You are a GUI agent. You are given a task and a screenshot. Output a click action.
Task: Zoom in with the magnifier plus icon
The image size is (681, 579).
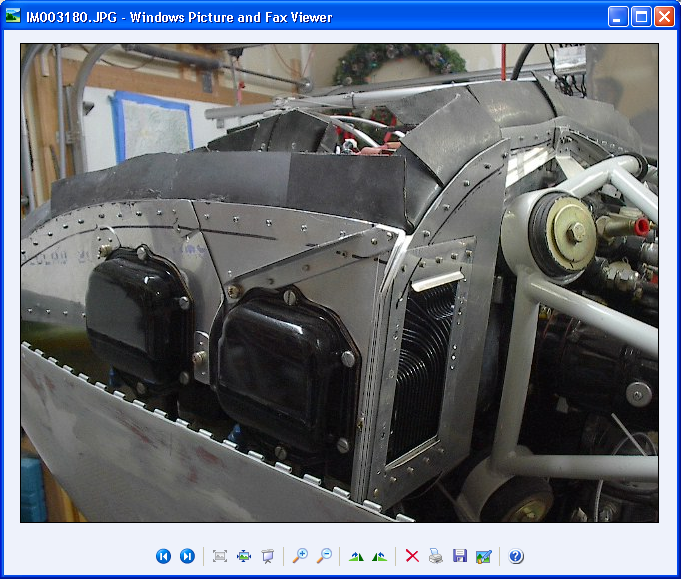click(300, 556)
